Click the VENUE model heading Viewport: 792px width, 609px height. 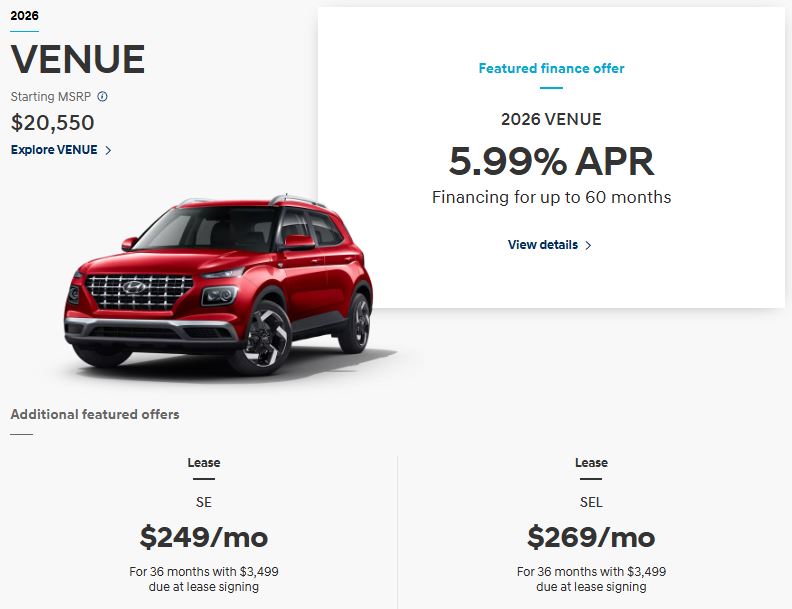click(78, 60)
